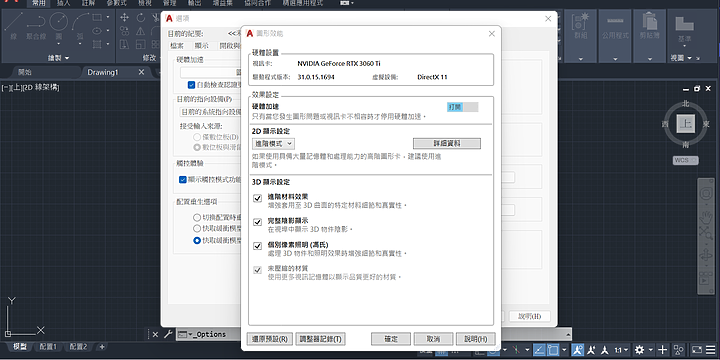Image resolution: width=720 pixels, height=360 pixels.
Task: Toggle Uncompressed textures (未壓縮的材質) checkbox
Action: click(x=258, y=270)
